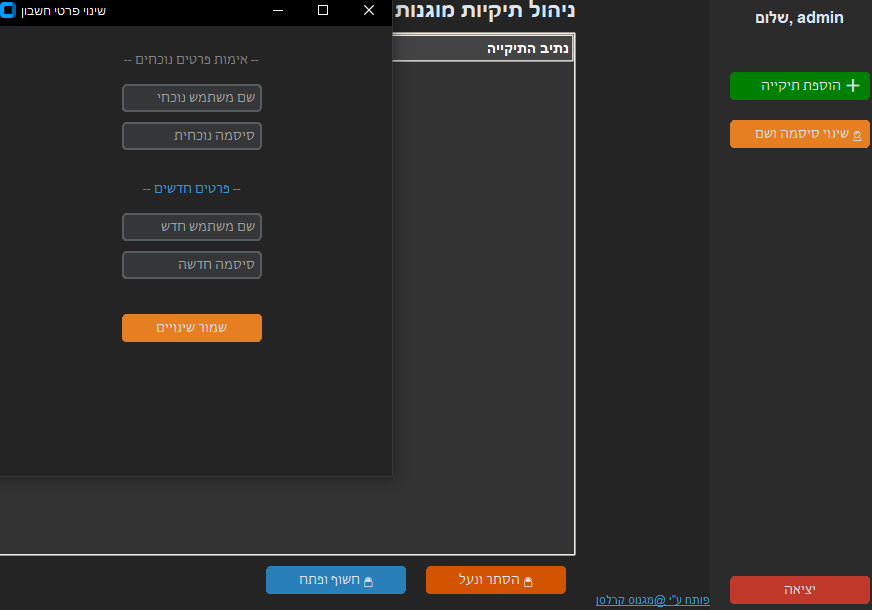Open the orange שינוי סיסמה ושם button
Screen dimensions: 872x610
point(799,134)
